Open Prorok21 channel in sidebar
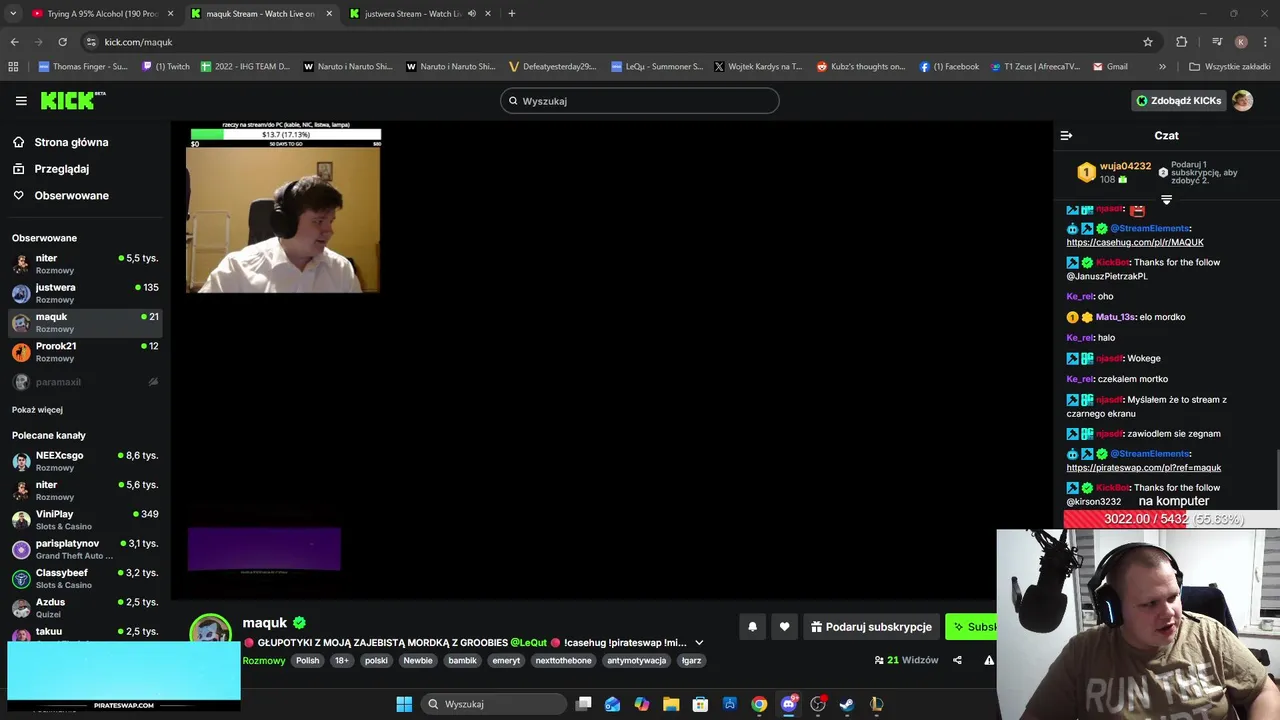Screen dimensions: 1280x720 tap(85, 352)
